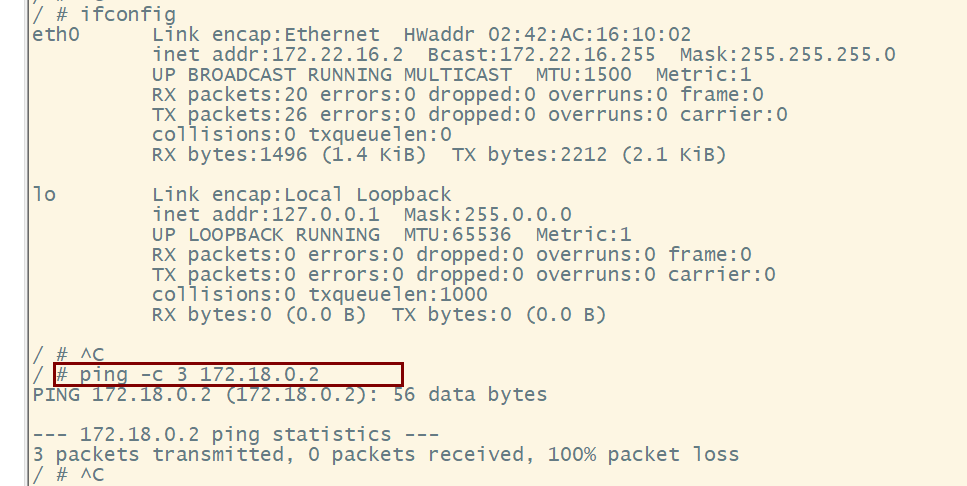The height and width of the screenshot is (486, 967).
Task: Click TX bytes:2212 (2.1 KiB)
Action: click(589, 154)
